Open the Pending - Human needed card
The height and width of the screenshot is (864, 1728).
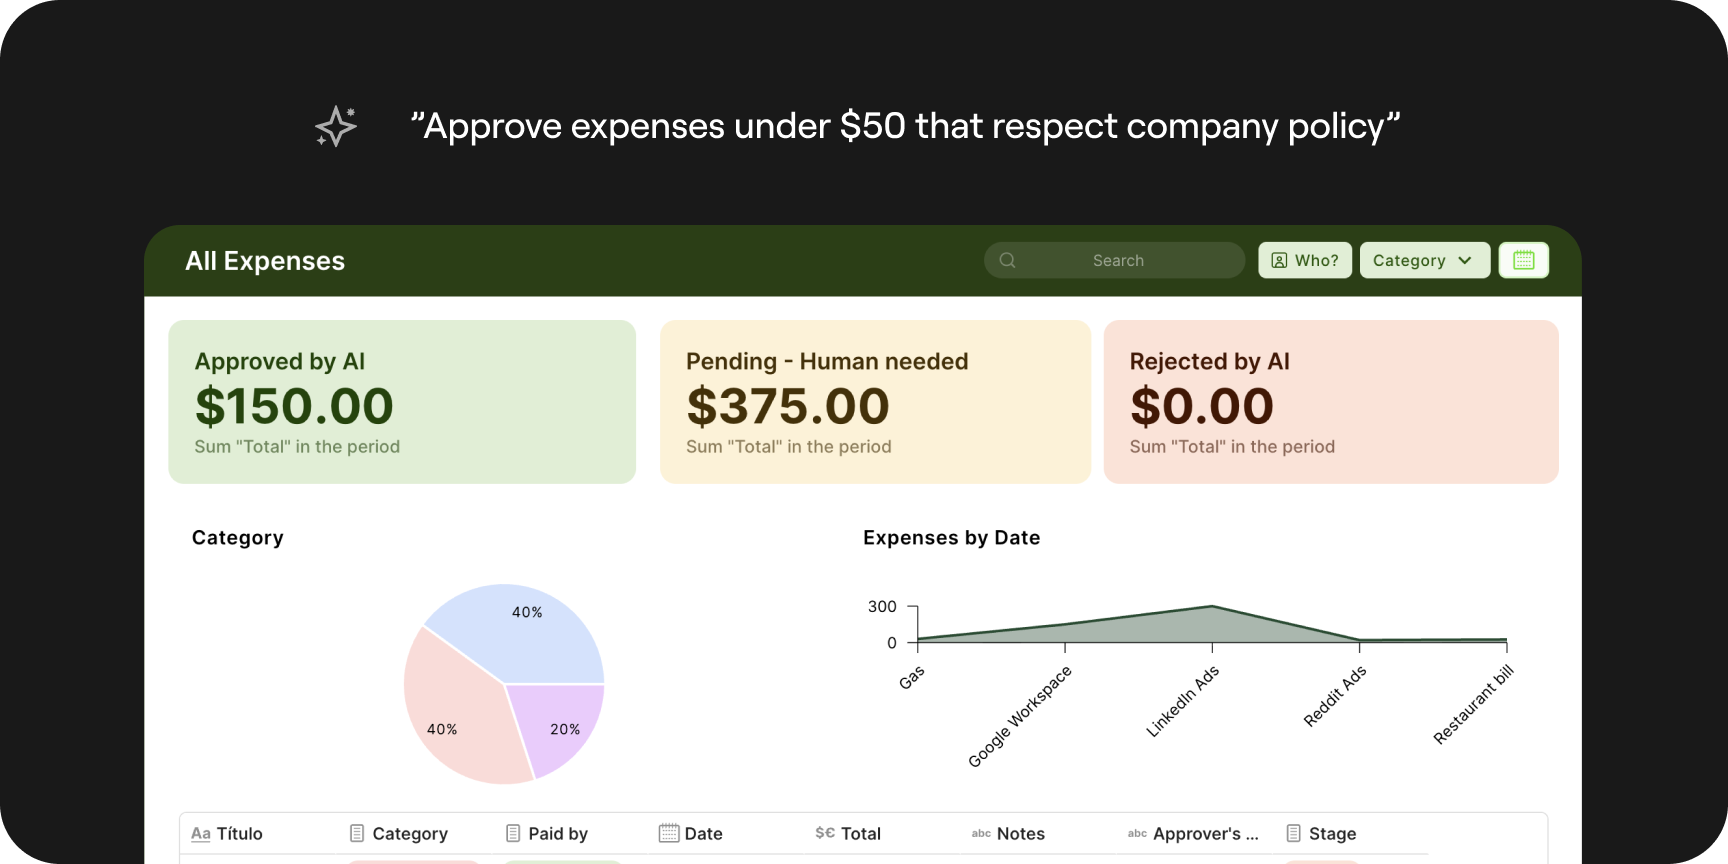pyautogui.click(x=875, y=402)
